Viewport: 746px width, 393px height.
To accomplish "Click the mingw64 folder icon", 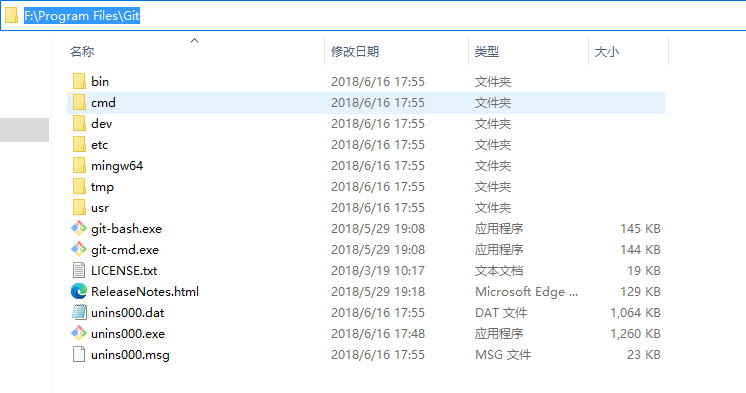I will click(79, 165).
